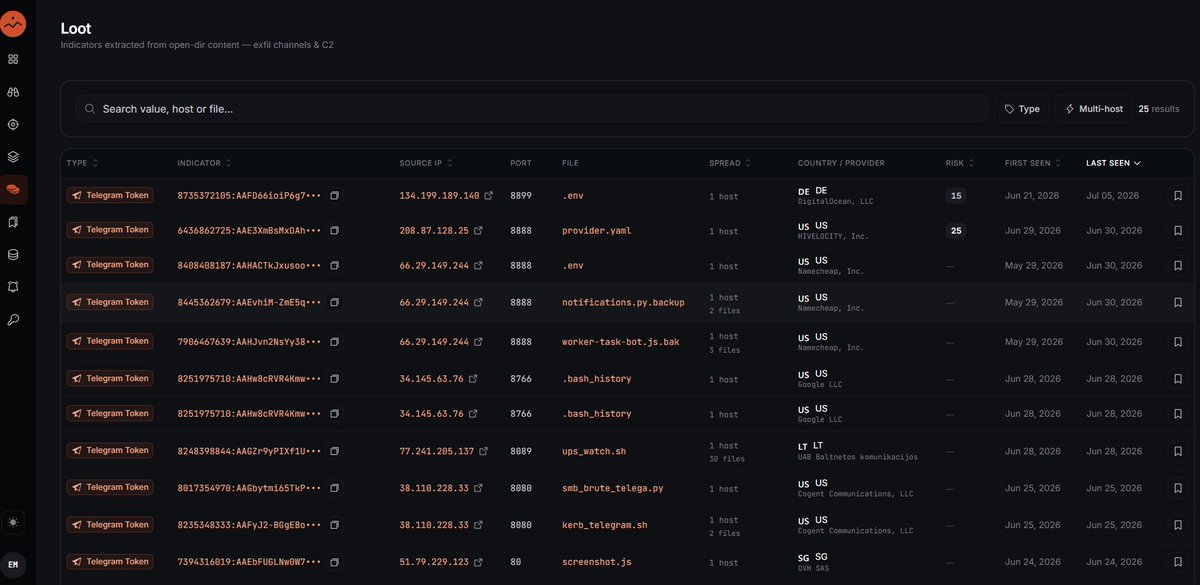1200x585 pixels.
Task: Click the orange app logo at top-left
Action: point(14,24)
